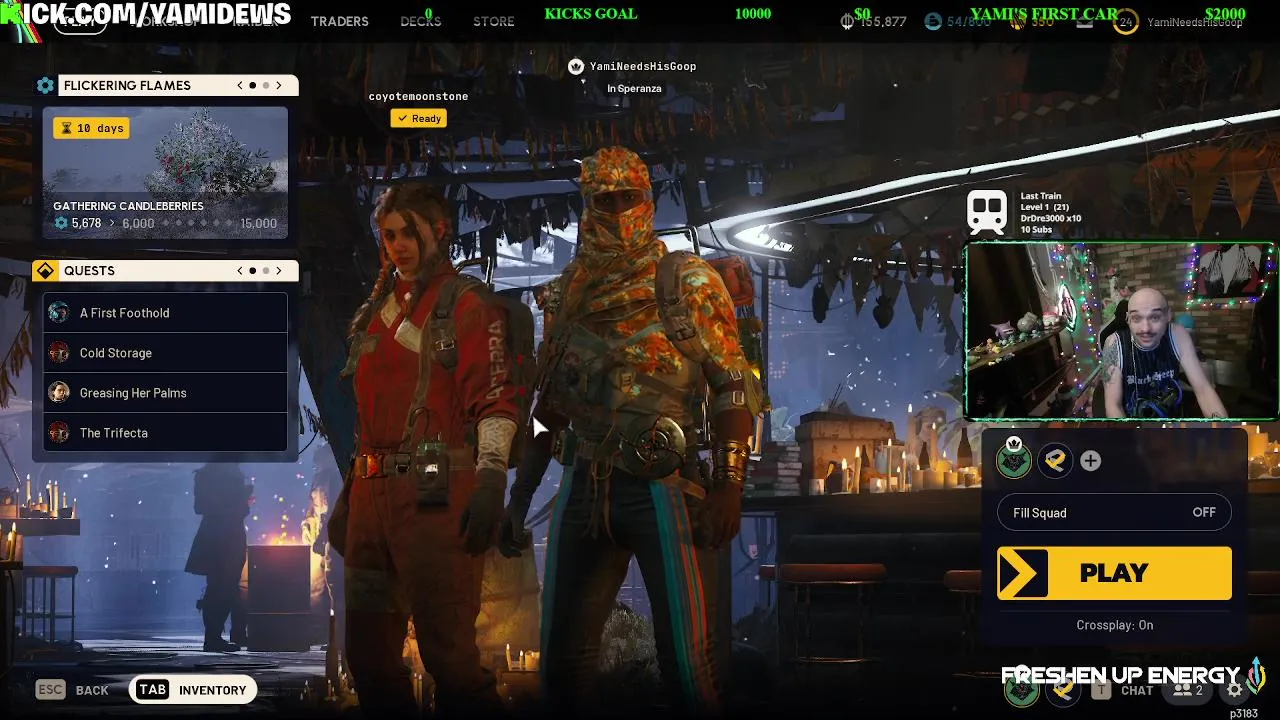
Task: Show the previous Quests page
Action: [x=240, y=271]
